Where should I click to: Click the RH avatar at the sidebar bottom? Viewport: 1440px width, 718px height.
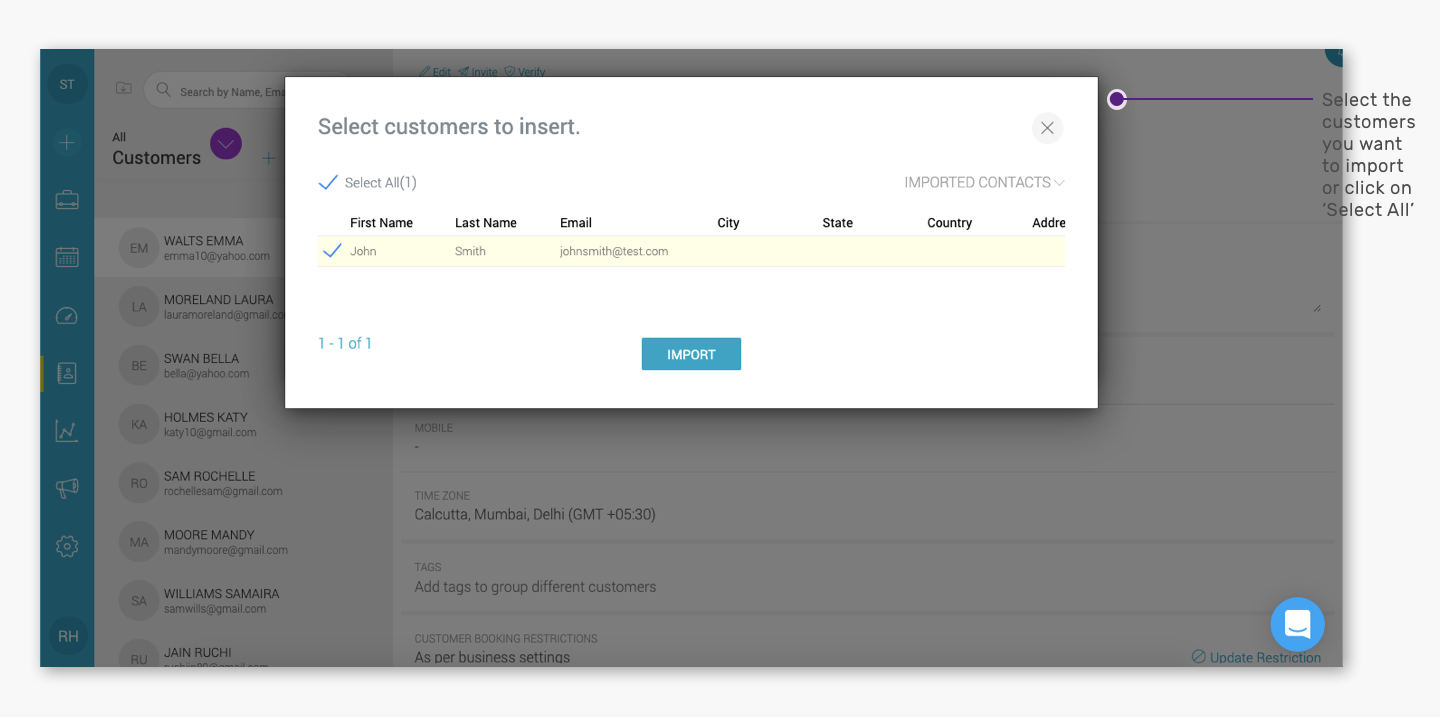pos(67,636)
